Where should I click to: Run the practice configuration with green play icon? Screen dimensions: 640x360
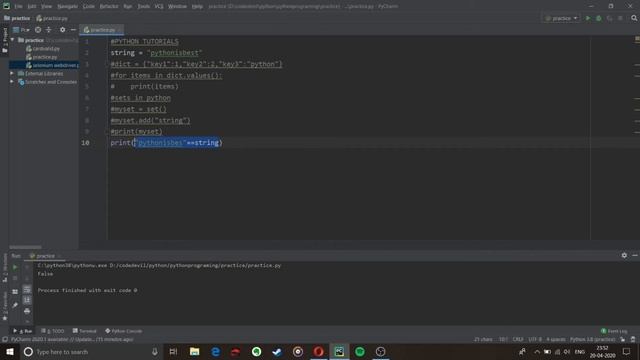(x=588, y=18)
